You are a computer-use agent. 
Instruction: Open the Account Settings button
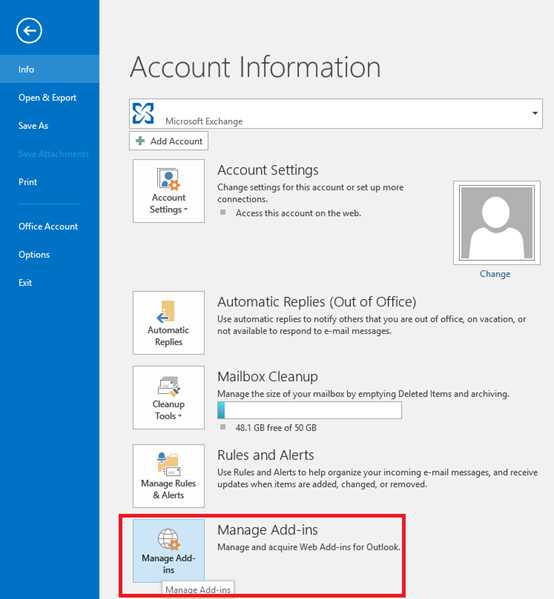point(168,191)
